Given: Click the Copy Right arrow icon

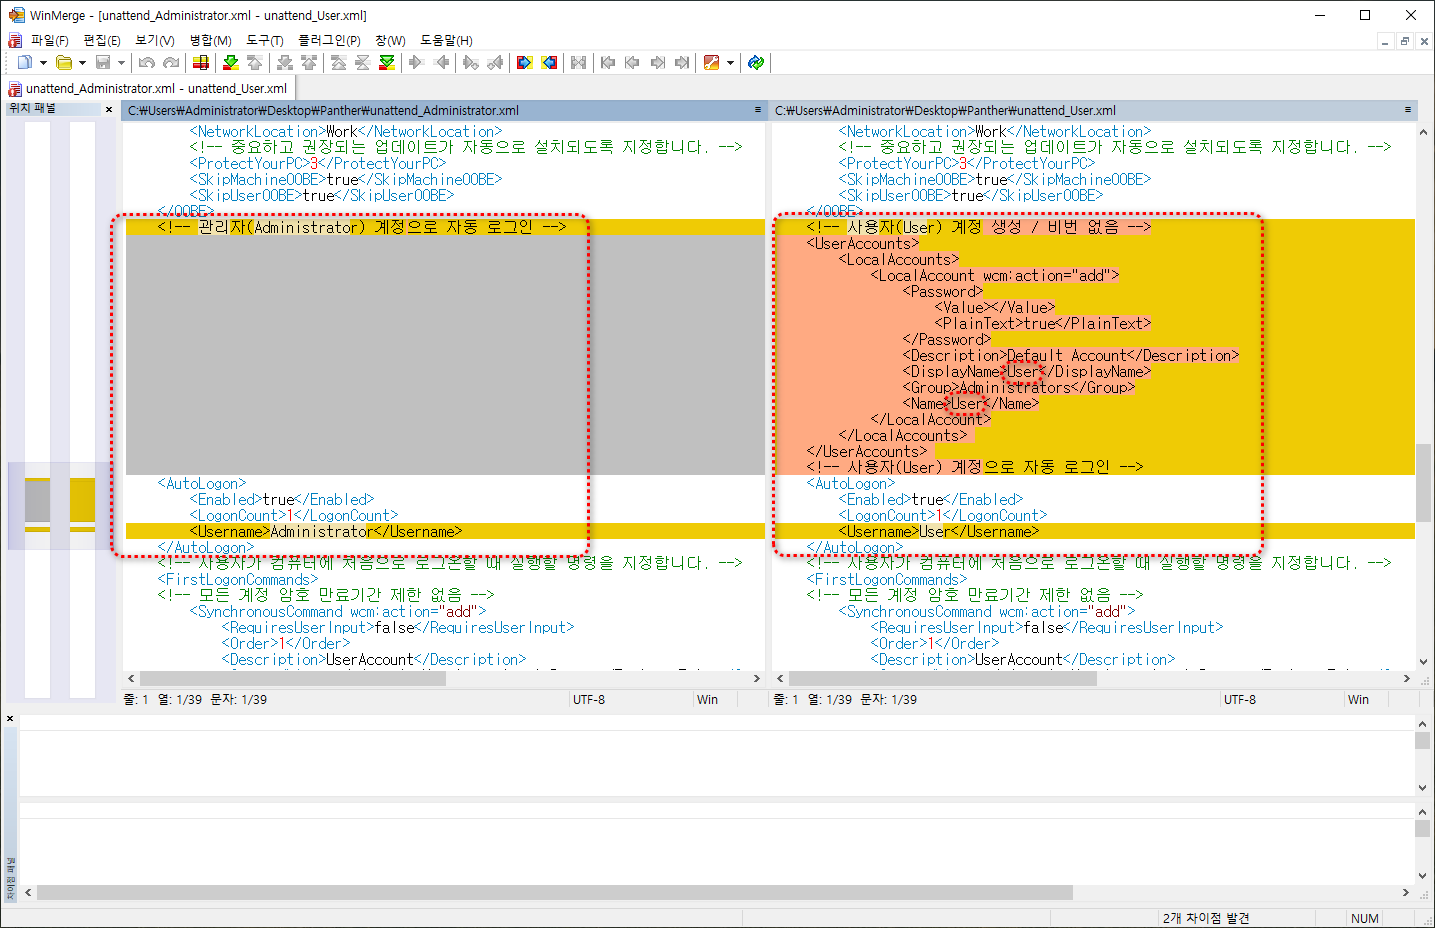Looking at the screenshot, I should coord(417,62).
